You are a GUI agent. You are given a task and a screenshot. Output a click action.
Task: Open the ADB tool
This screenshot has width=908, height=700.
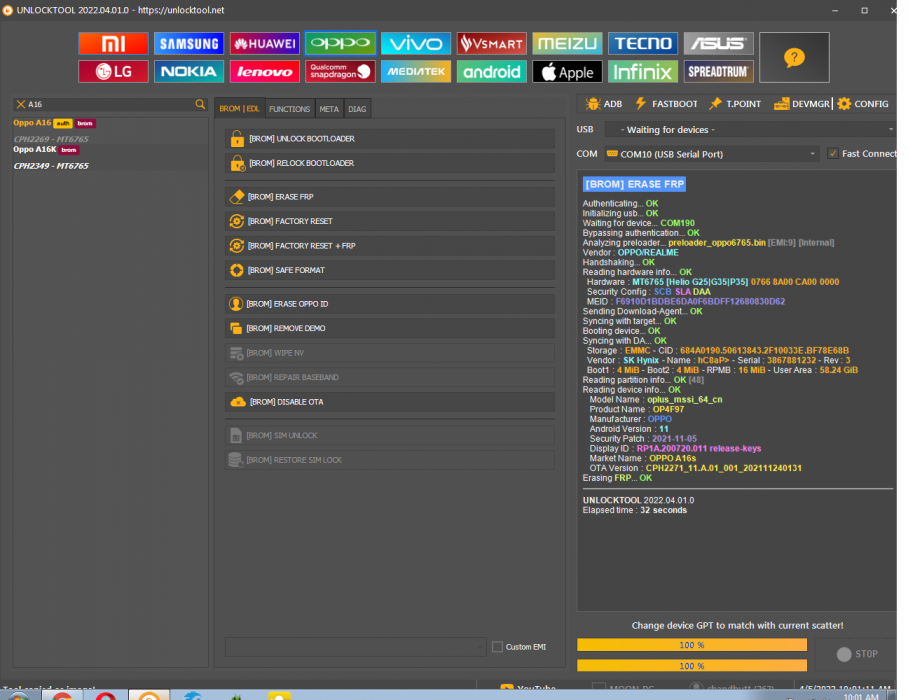click(x=604, y=104)
